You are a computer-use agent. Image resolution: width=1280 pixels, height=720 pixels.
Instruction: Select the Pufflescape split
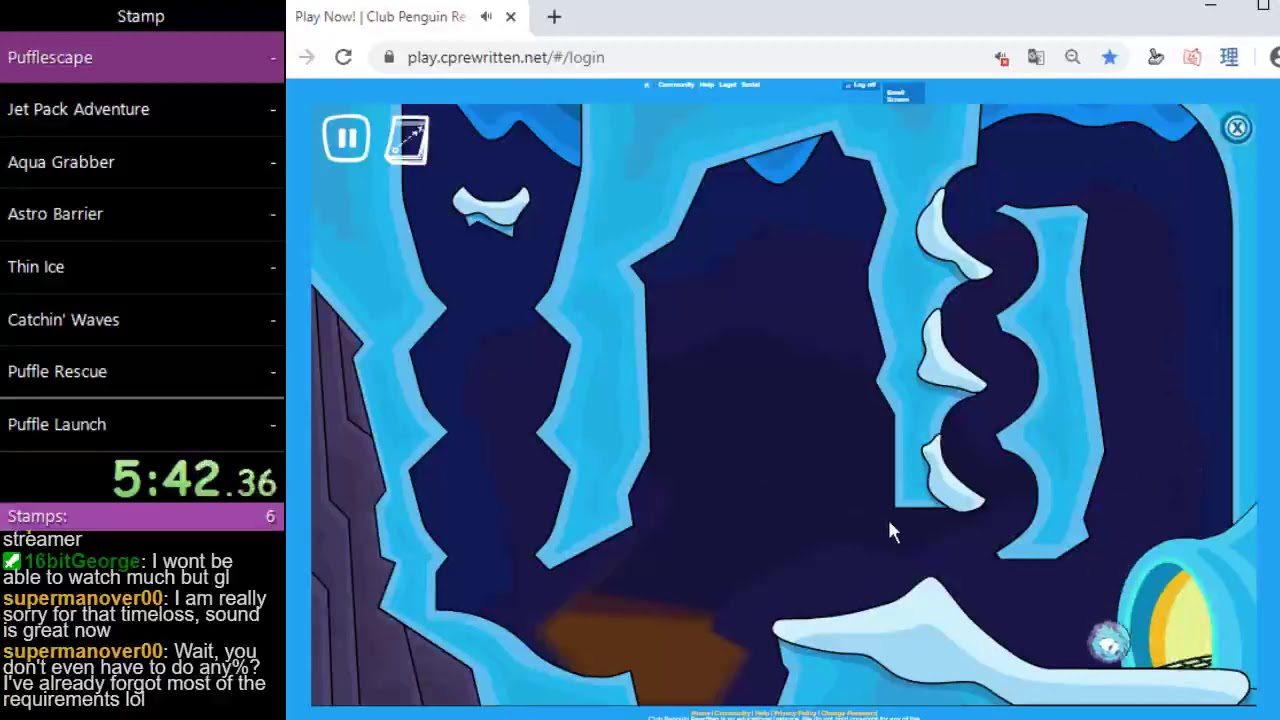(x=142, y=57)
